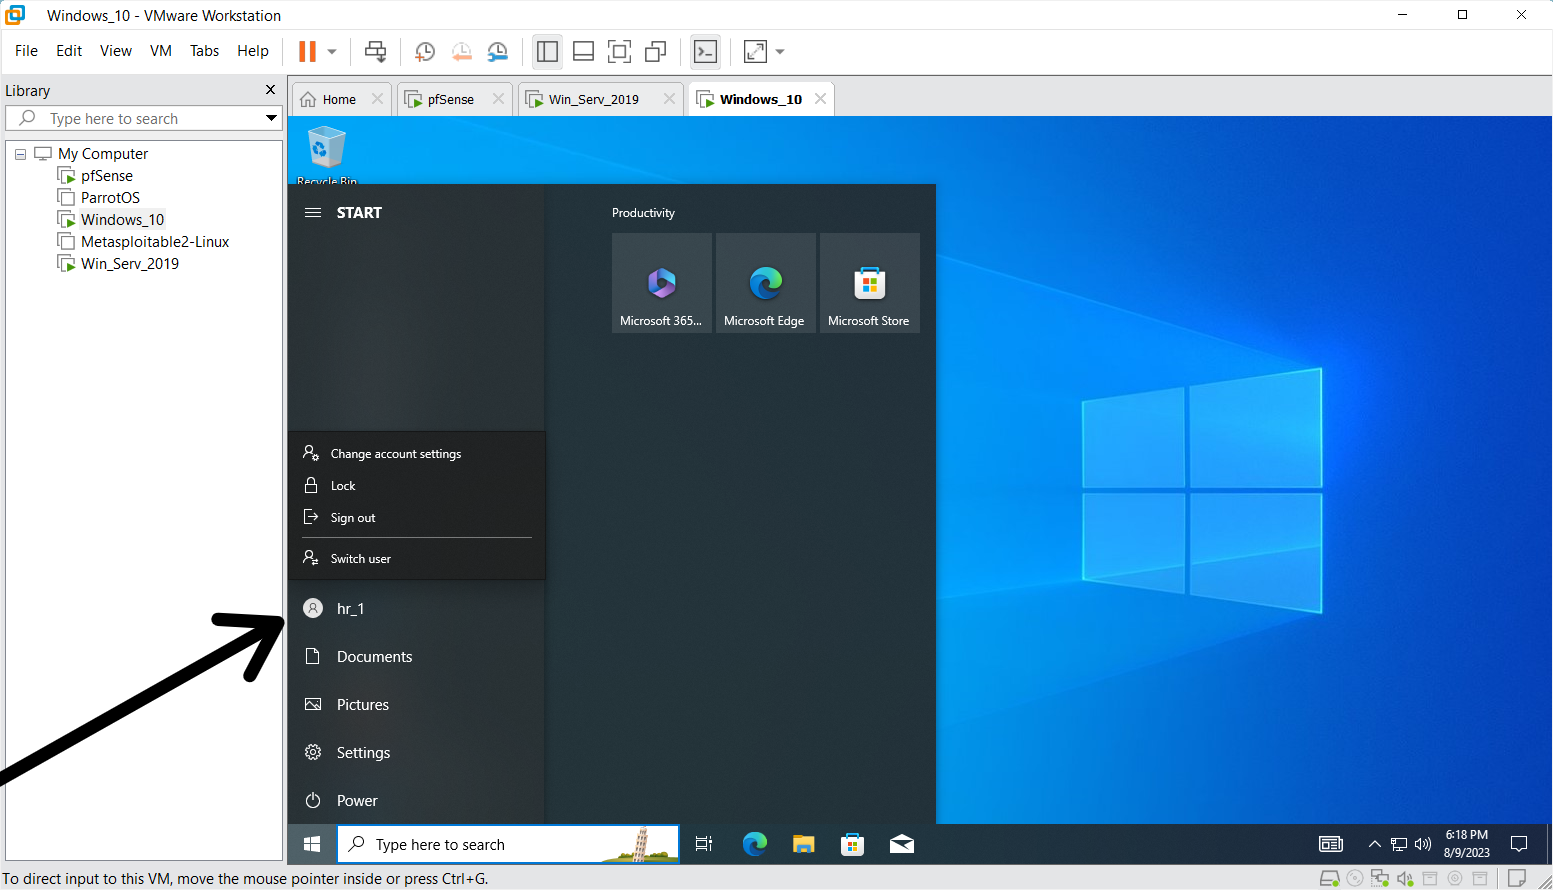Open News and interests on the guest taskbar
The height and width of the screenshot is (890, 1553).
(1331, 845)
